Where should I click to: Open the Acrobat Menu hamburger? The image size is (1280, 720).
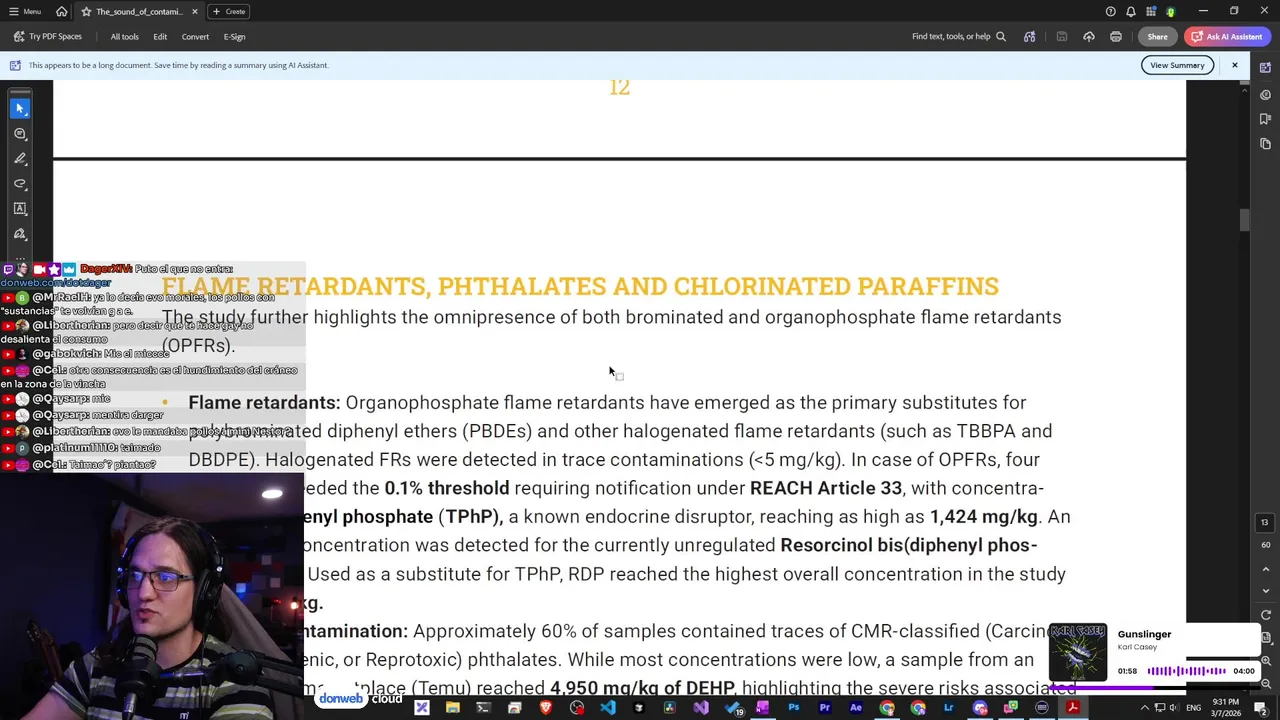click(25, 11)
